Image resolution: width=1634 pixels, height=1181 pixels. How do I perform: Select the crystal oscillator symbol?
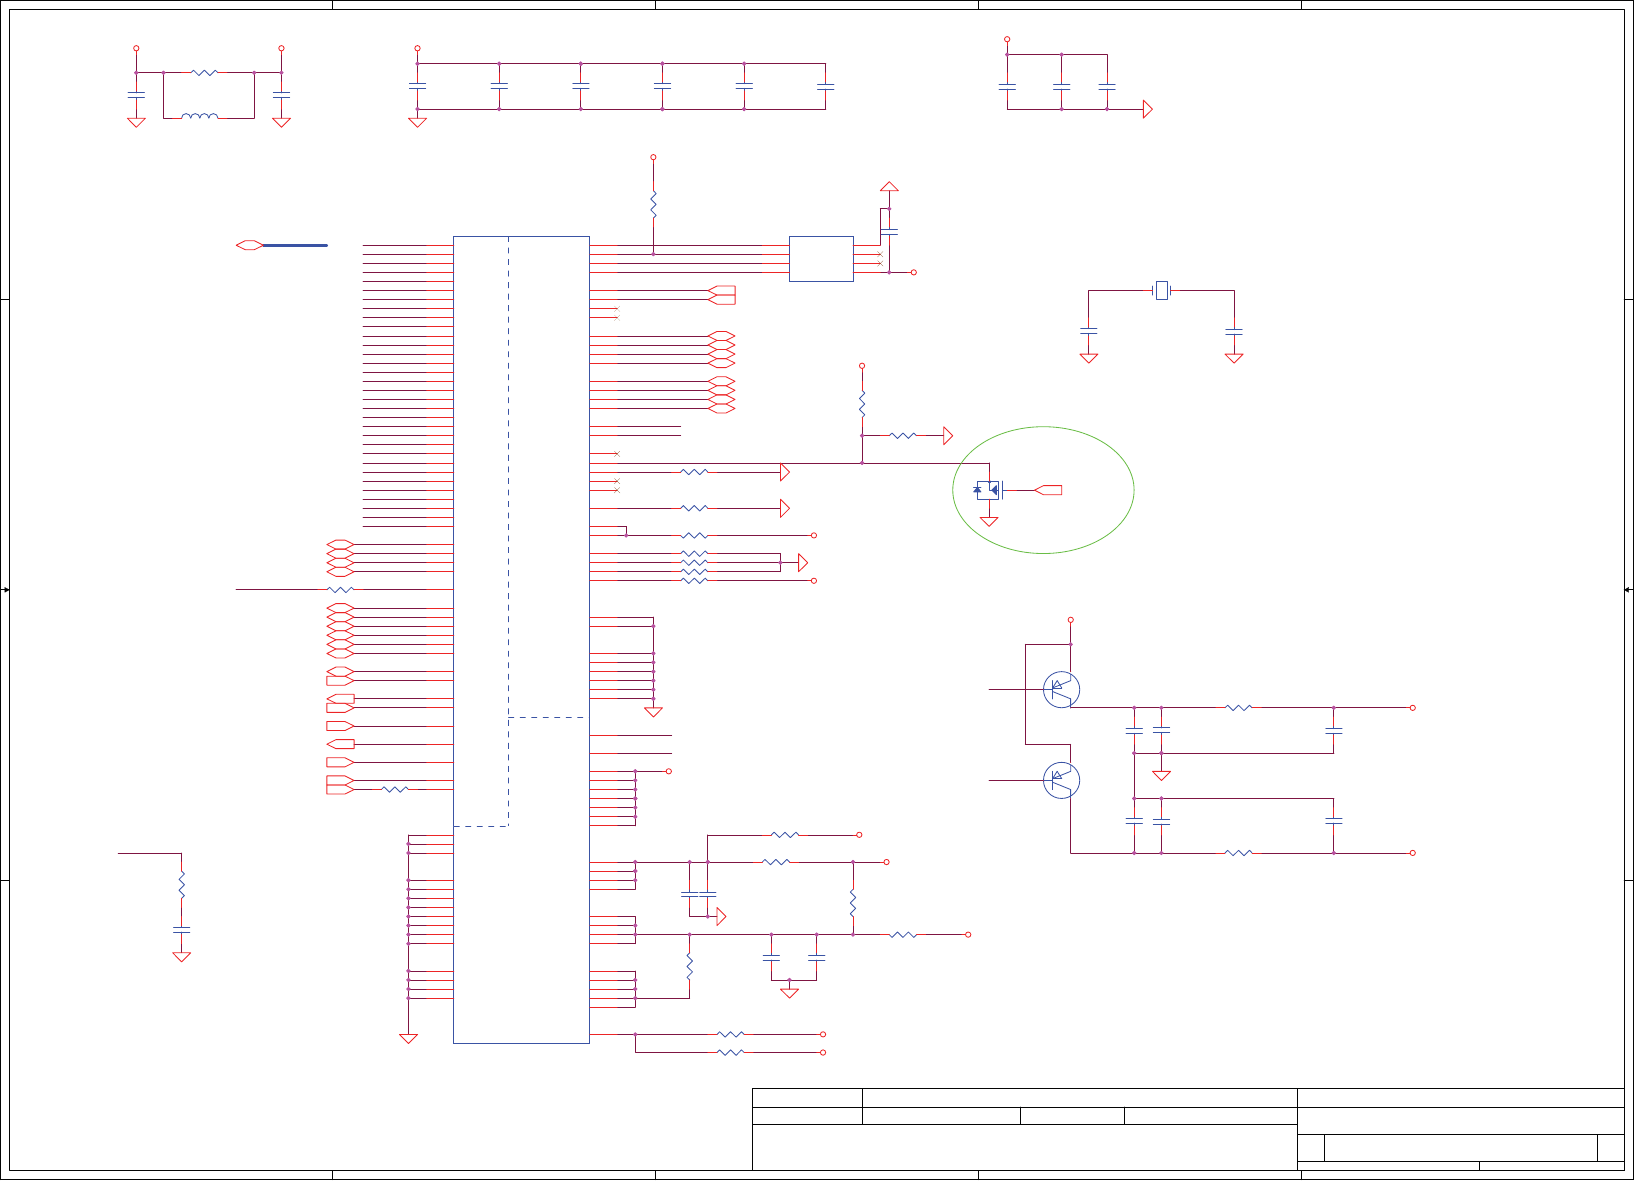1162,291
